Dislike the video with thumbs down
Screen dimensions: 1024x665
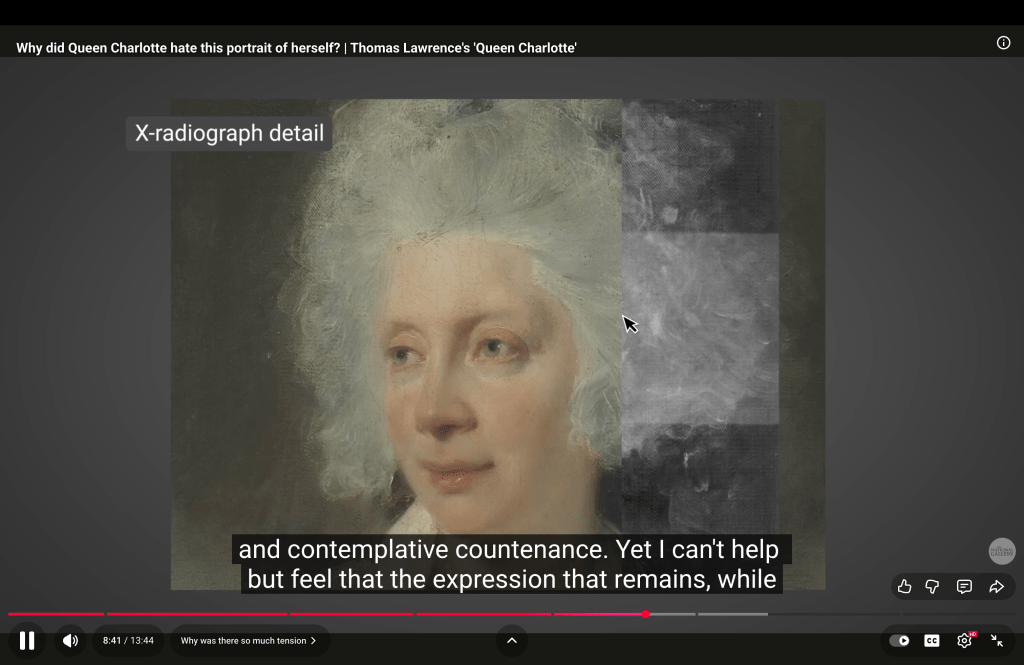click(x=933, y=587)
